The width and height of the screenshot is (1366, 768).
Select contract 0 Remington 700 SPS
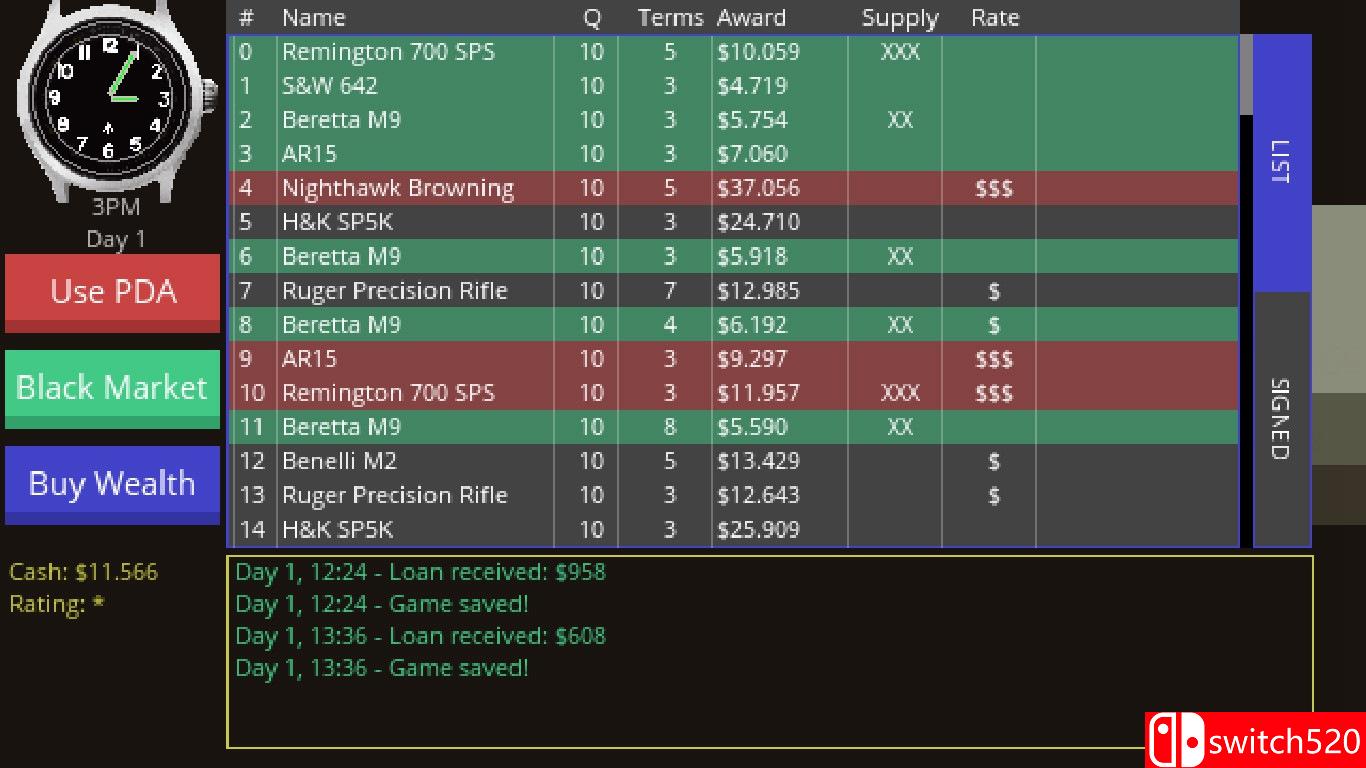pos(388,52)
